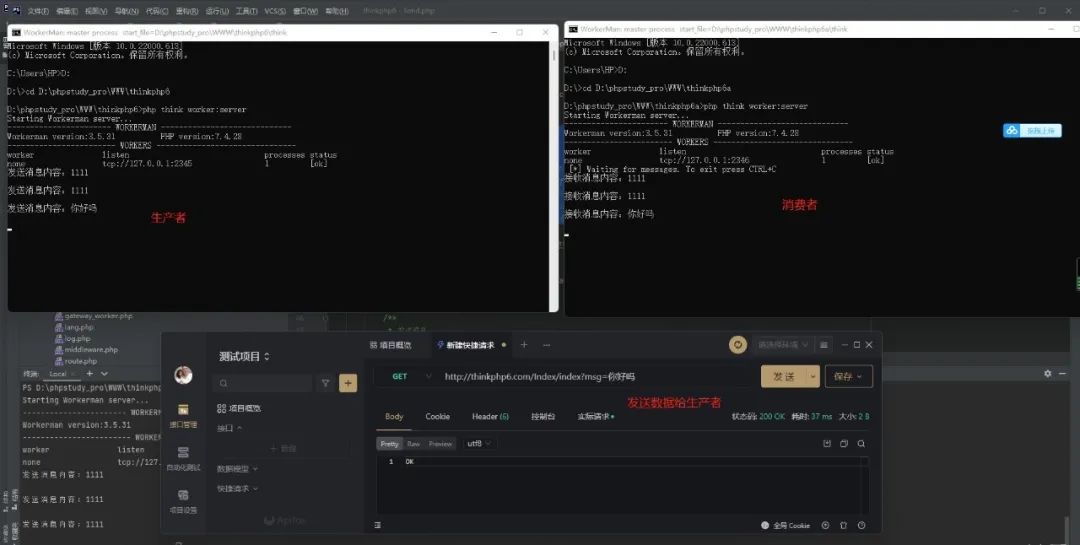Open the 保存 dropdown button

849,376
